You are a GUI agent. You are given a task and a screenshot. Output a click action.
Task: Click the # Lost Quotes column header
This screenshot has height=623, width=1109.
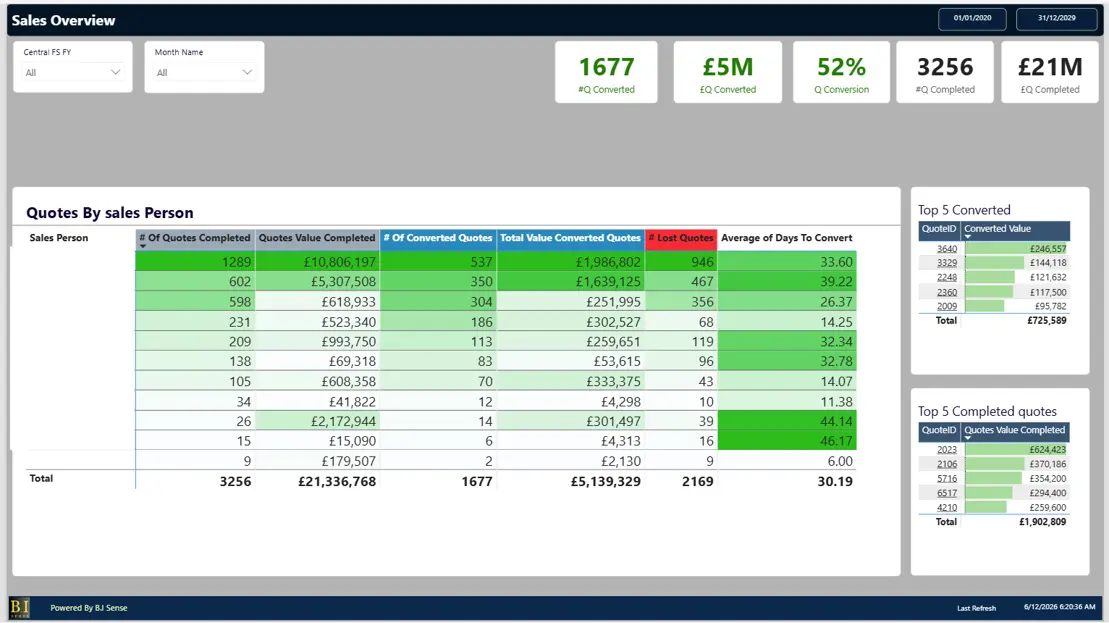pyautogui.click(x=680, y=238)
